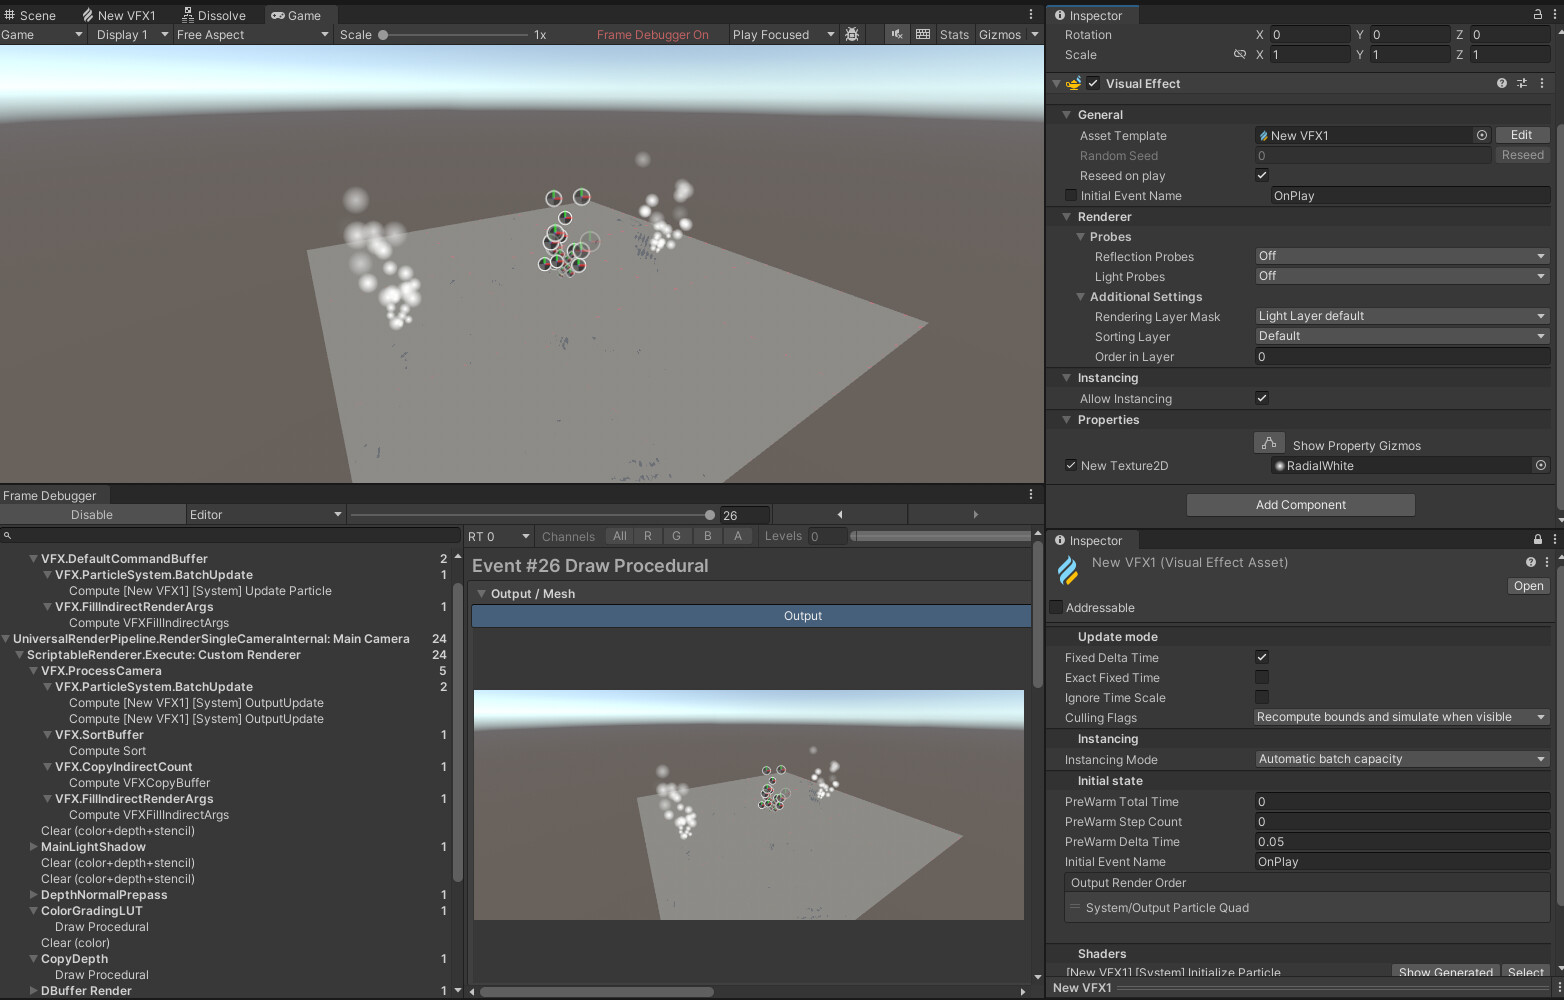This screenshot has height=1000, width=1564.
Task: Open the Light Probes dropdown
Action: pos(1400,276)
